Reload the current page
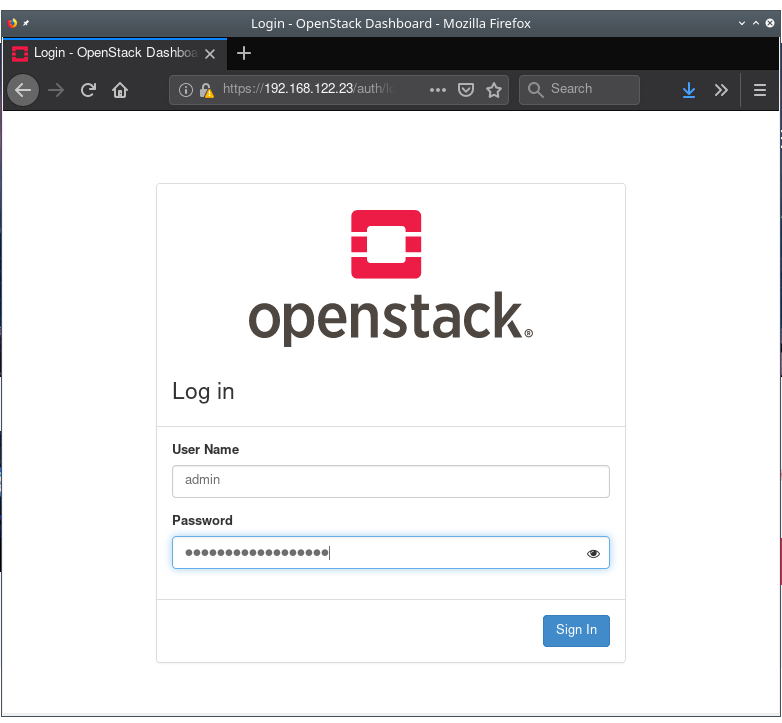The height and width of the screenshot is (723, 782). 88,90
